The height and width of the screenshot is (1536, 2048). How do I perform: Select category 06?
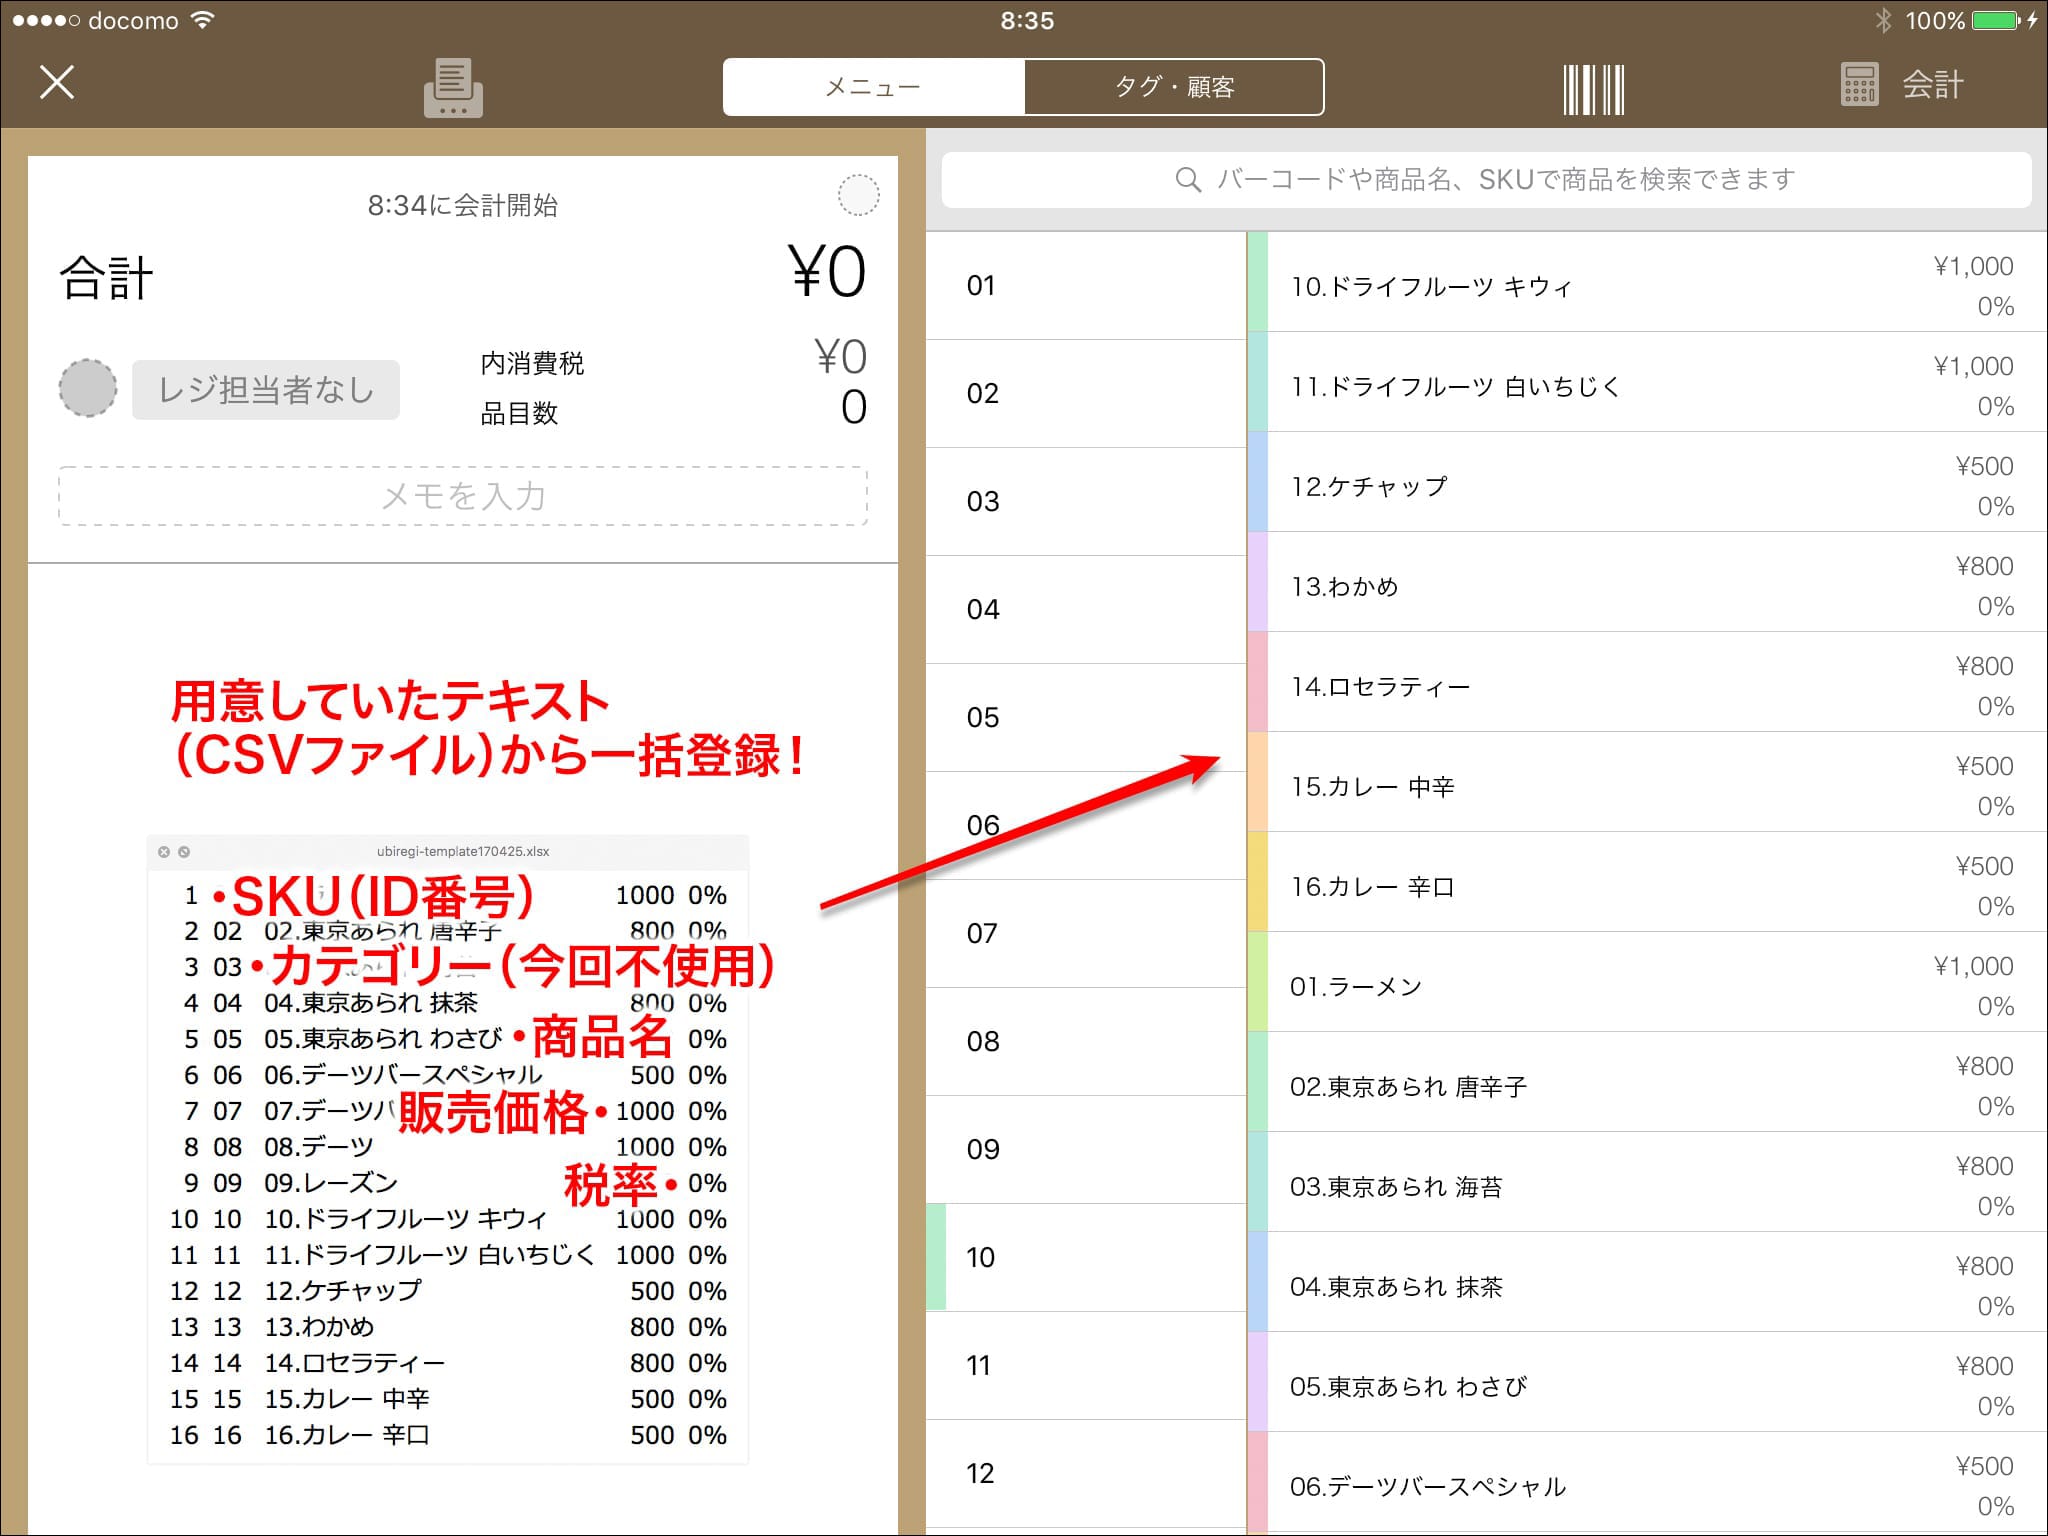pyautogui.click(x=1086, y=826)
